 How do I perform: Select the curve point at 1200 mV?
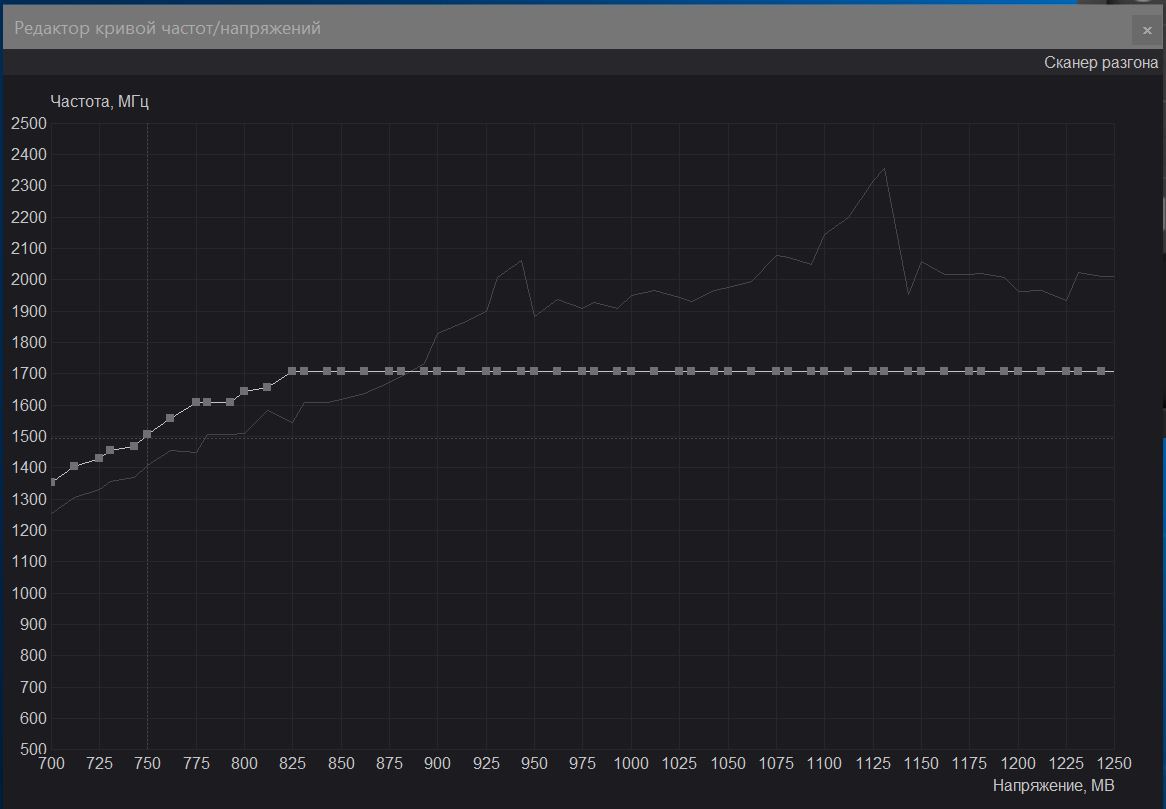[x=1018, y=371]
